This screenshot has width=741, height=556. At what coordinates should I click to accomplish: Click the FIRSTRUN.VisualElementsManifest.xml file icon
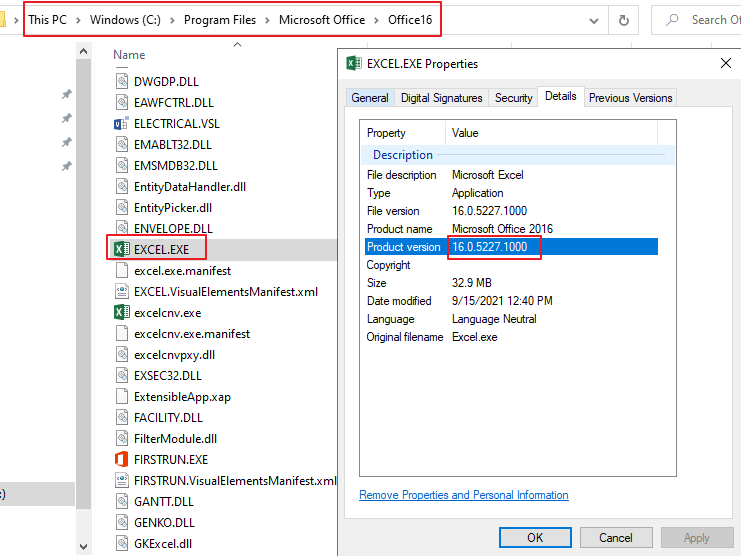click(x=122, y=480)
